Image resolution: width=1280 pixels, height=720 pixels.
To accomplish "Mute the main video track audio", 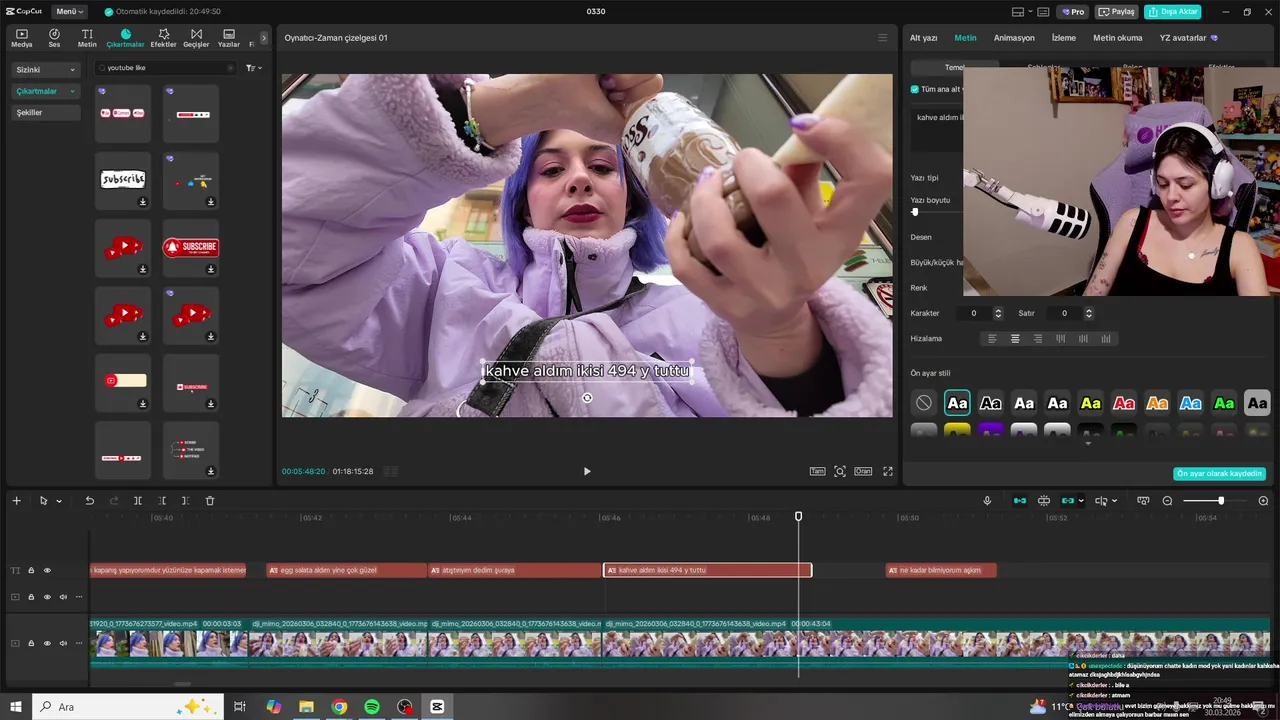I will (63, 643).
